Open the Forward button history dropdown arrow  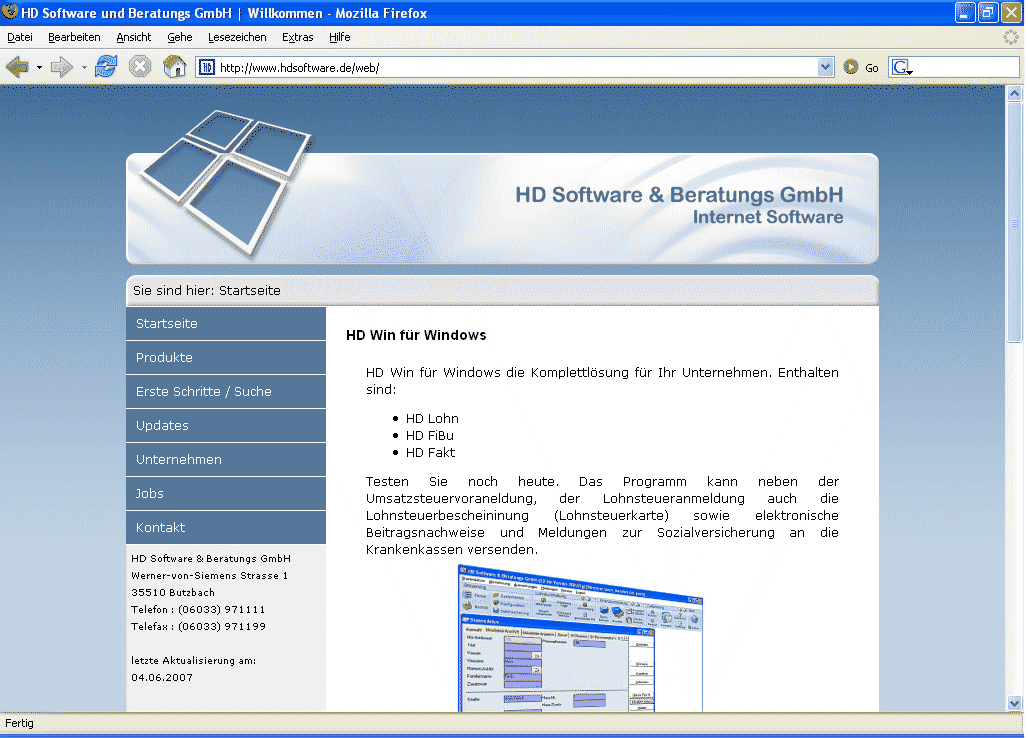[x=84, y=68]
